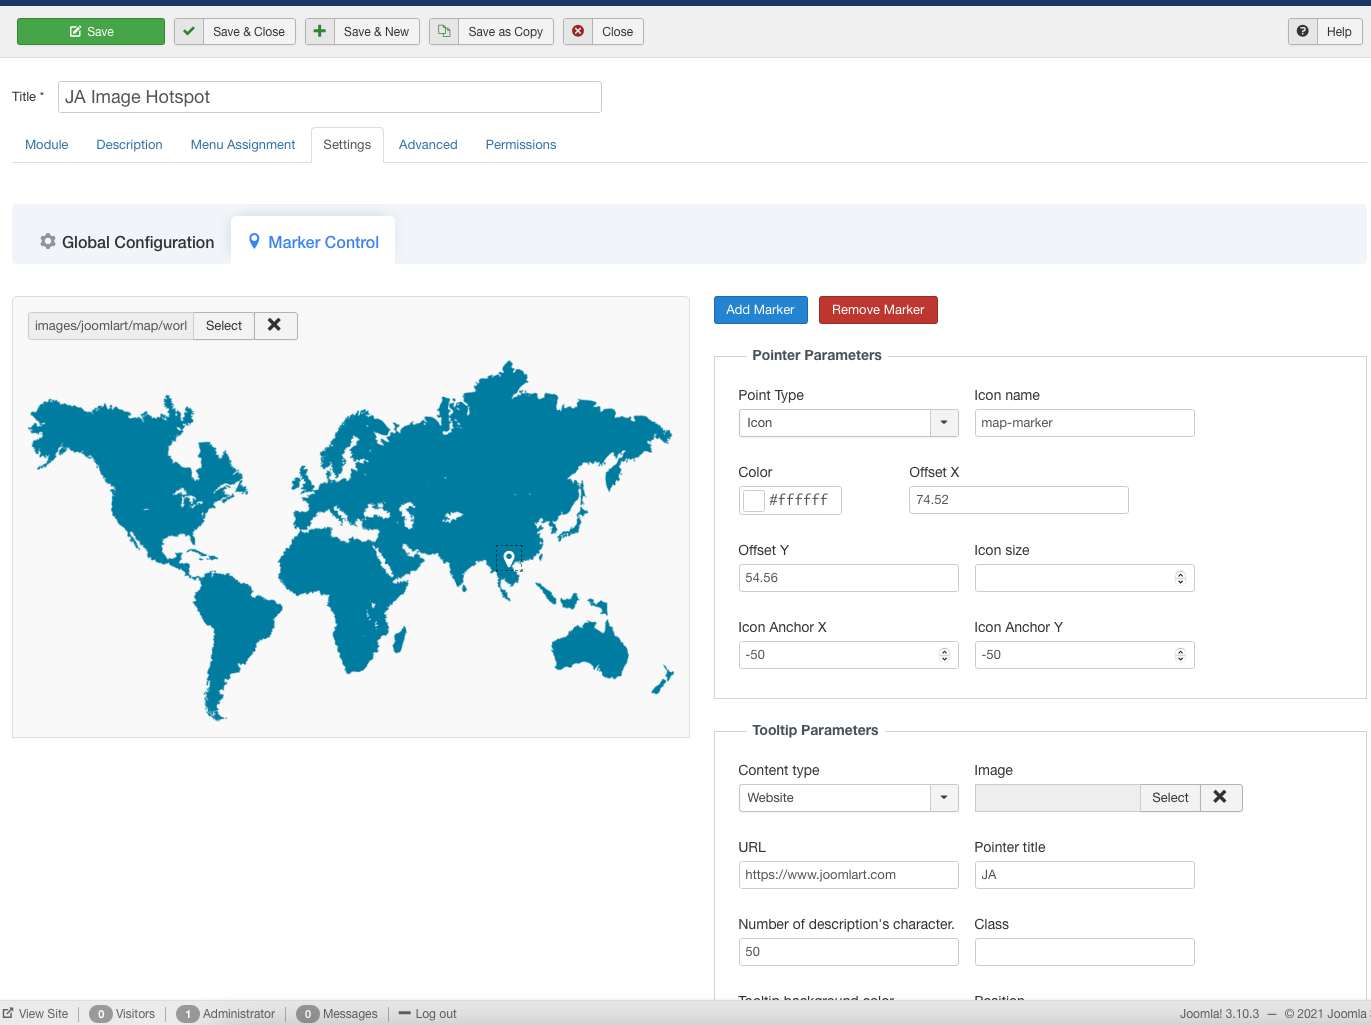The height and width of the screenshot is (1025, 1371).
Task: Click into the URL input field
Action: tap(848, 875)
